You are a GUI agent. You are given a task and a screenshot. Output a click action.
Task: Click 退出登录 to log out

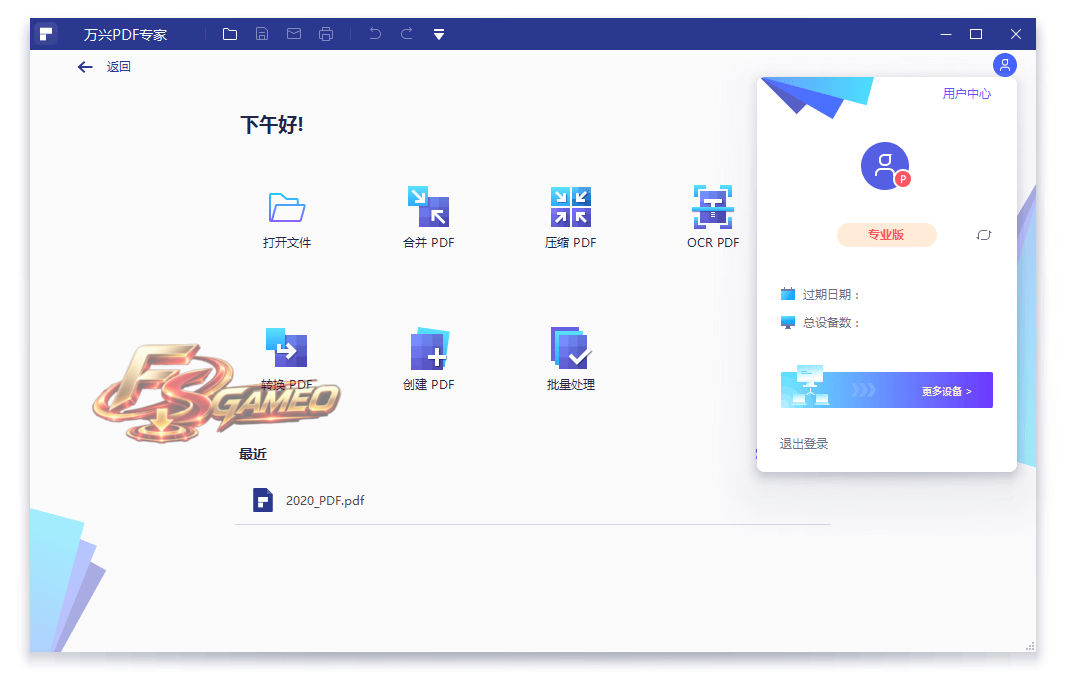pyautogui.click(x=804, y=444)
